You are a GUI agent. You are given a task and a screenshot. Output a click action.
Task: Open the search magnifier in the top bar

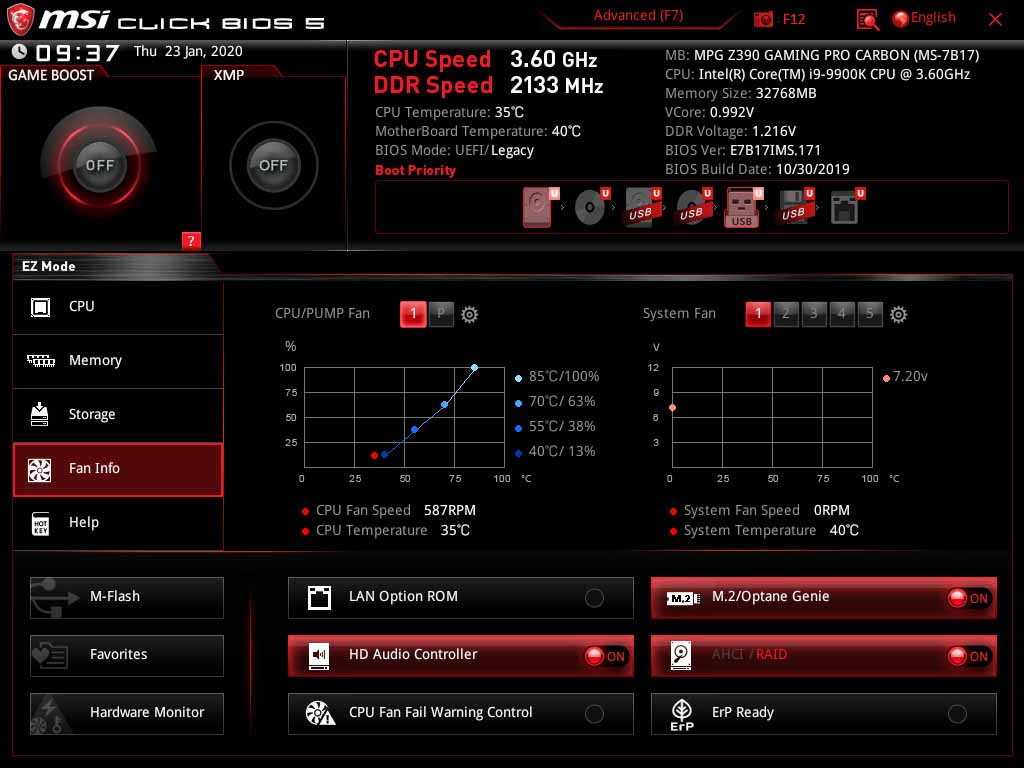(x=867, y=18)
